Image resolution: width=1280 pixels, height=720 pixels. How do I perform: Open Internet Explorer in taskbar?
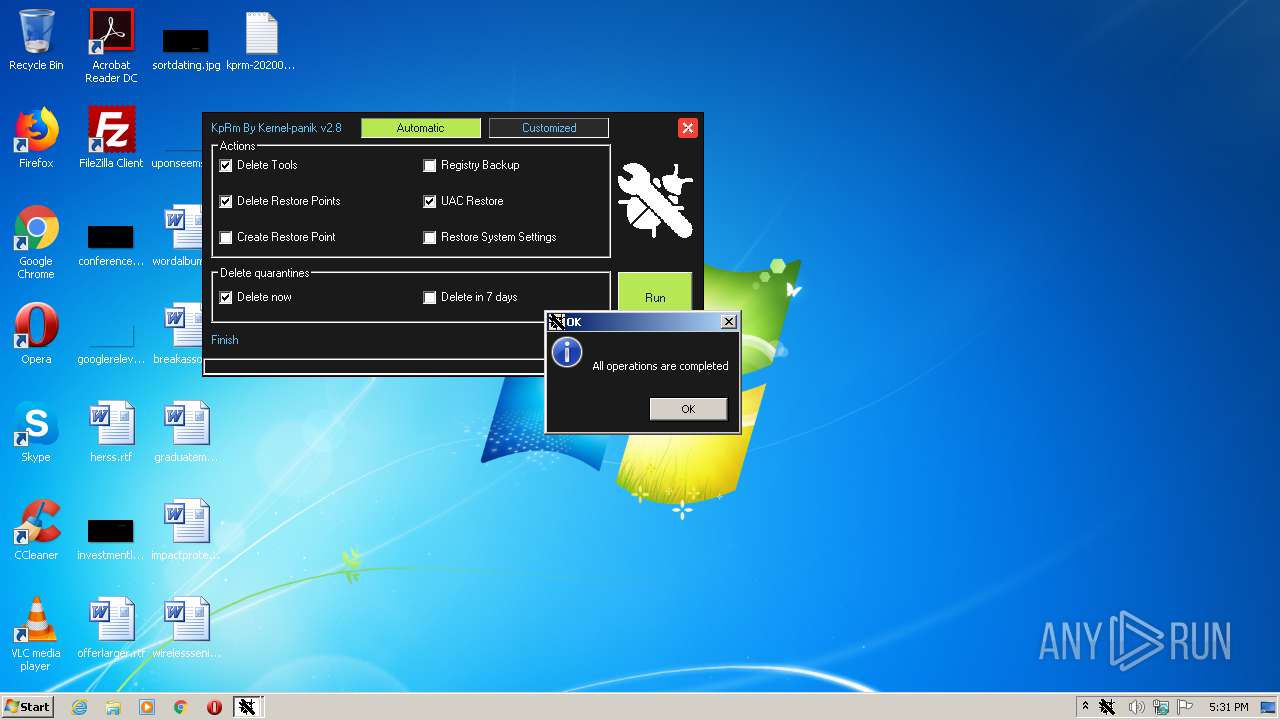[80, 707]
